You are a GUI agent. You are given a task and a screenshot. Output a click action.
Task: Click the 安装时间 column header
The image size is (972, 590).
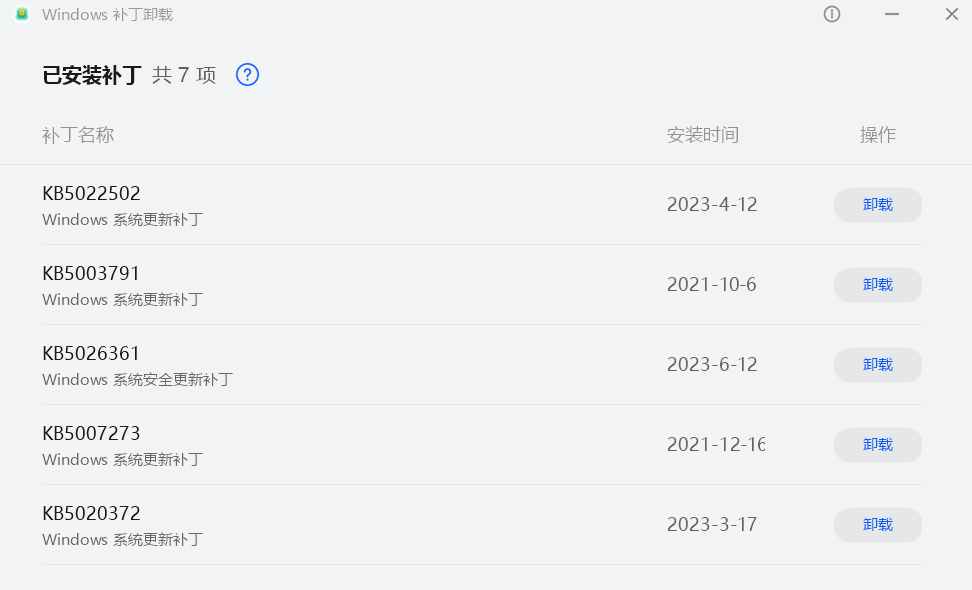pyautogui.click(x=703, y=135)
